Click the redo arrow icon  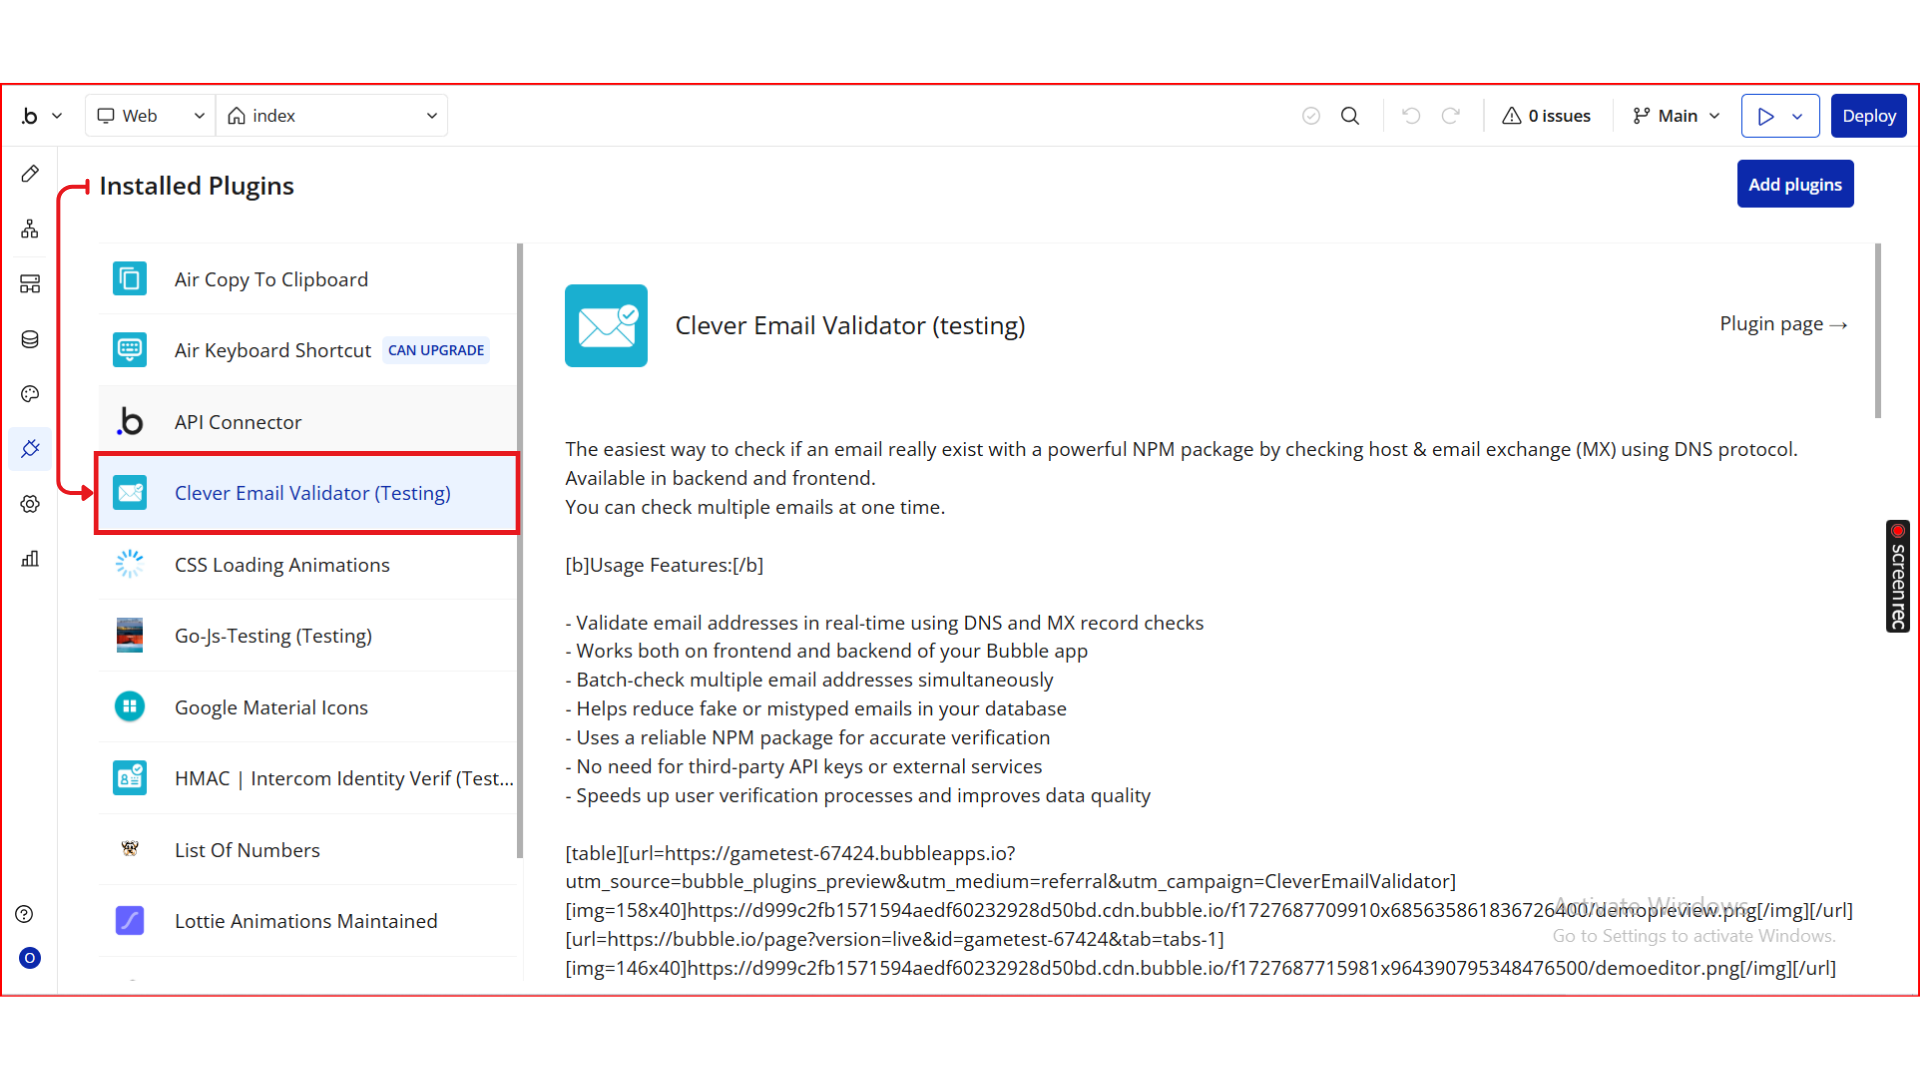(x=1451, y=116)
